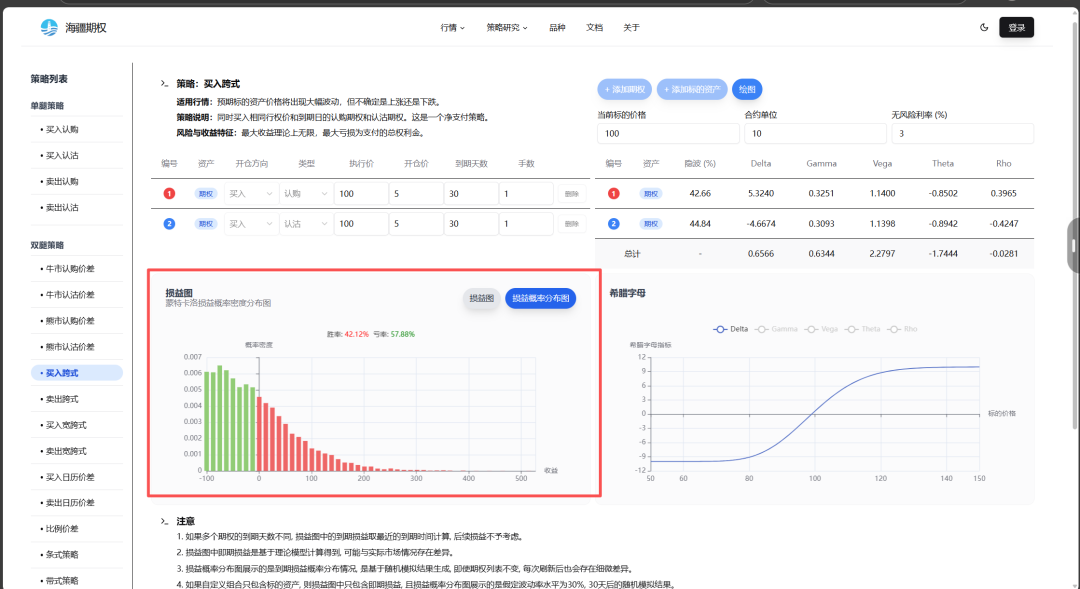Click the red number 1 badge in the options table

[169, 194]
